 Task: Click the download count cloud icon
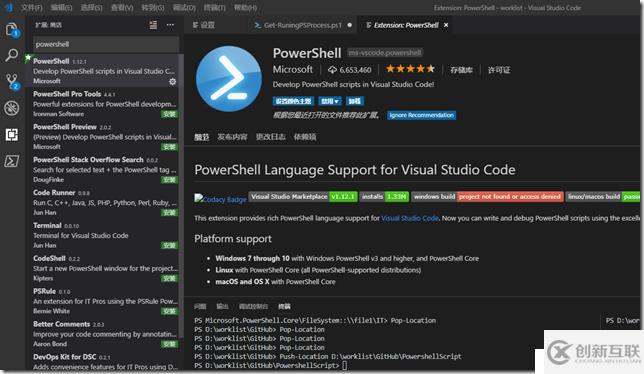click(x=332, y=70)
